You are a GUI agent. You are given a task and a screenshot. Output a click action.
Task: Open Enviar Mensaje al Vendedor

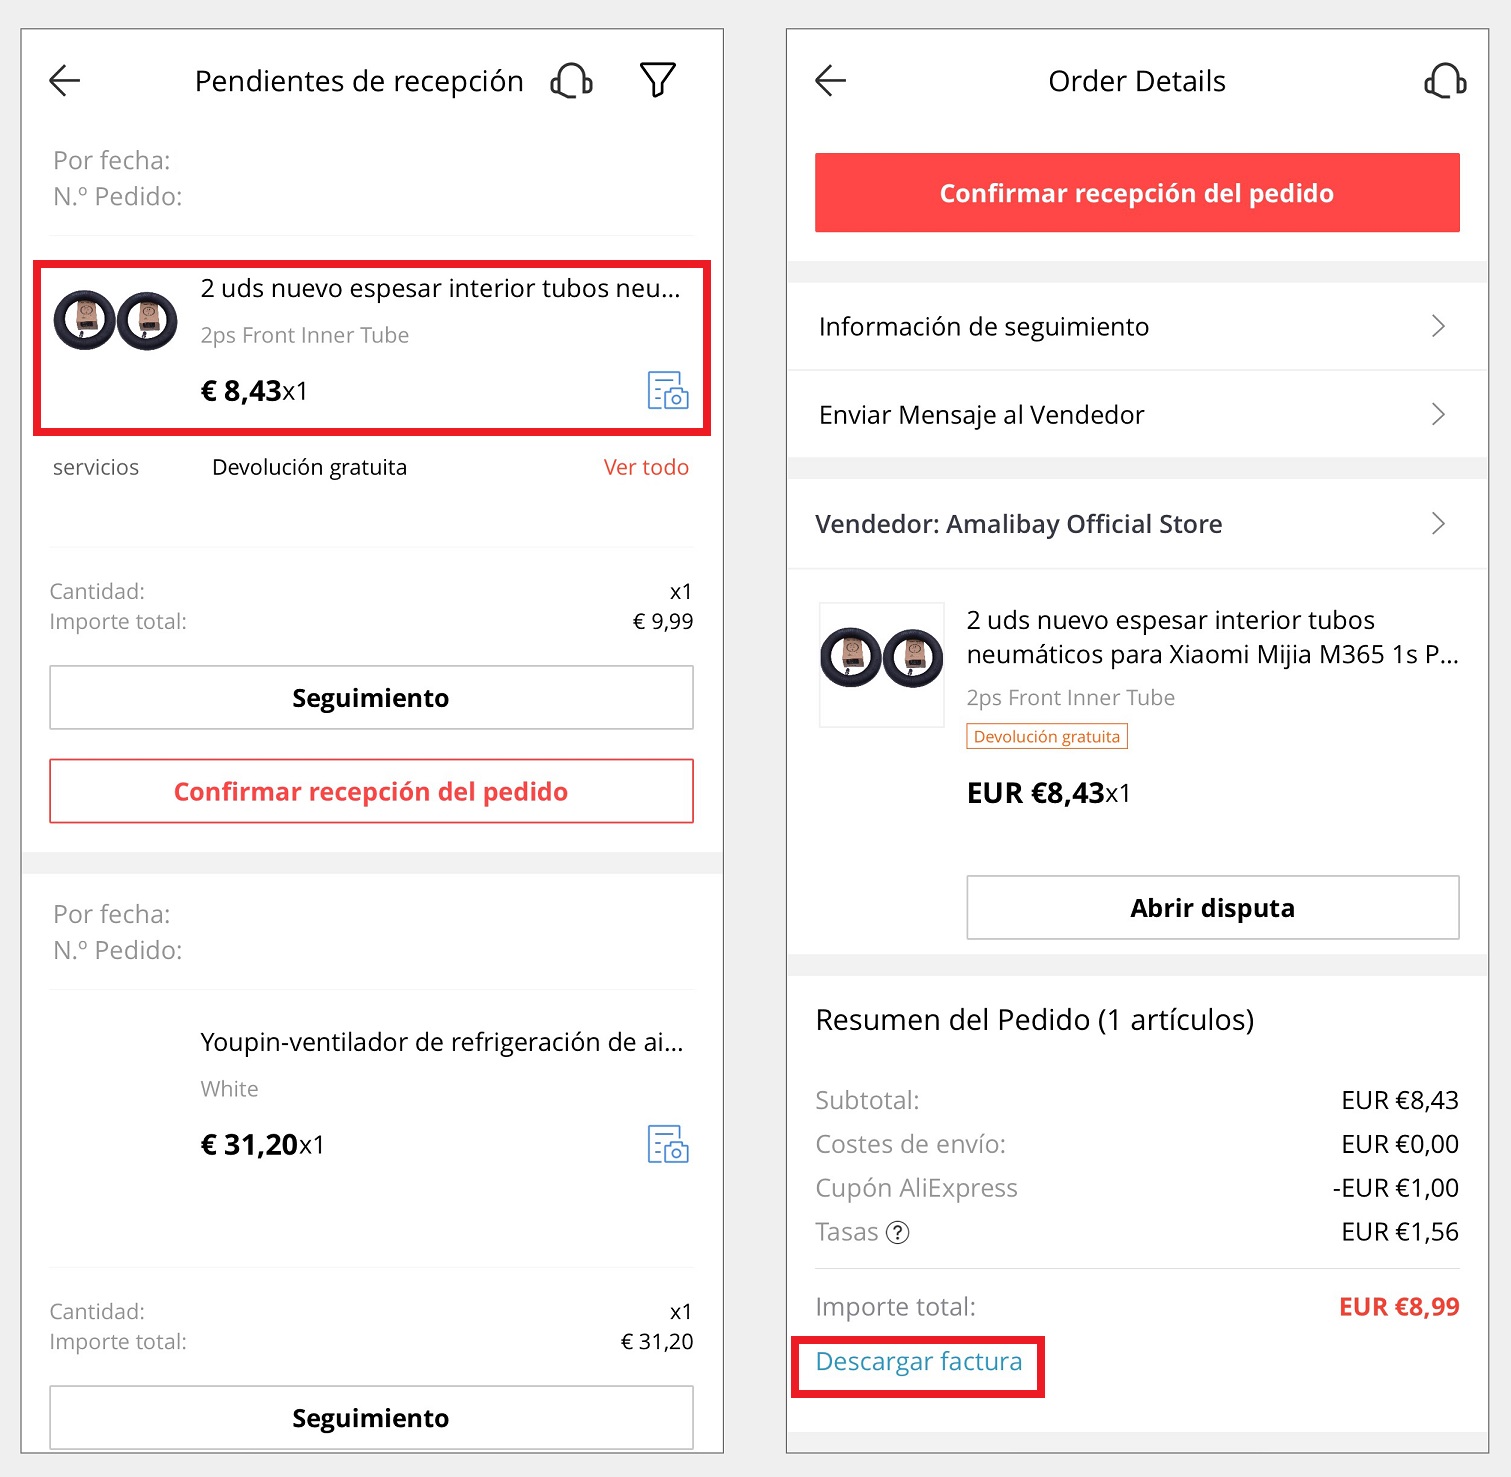coord(1136,414)
